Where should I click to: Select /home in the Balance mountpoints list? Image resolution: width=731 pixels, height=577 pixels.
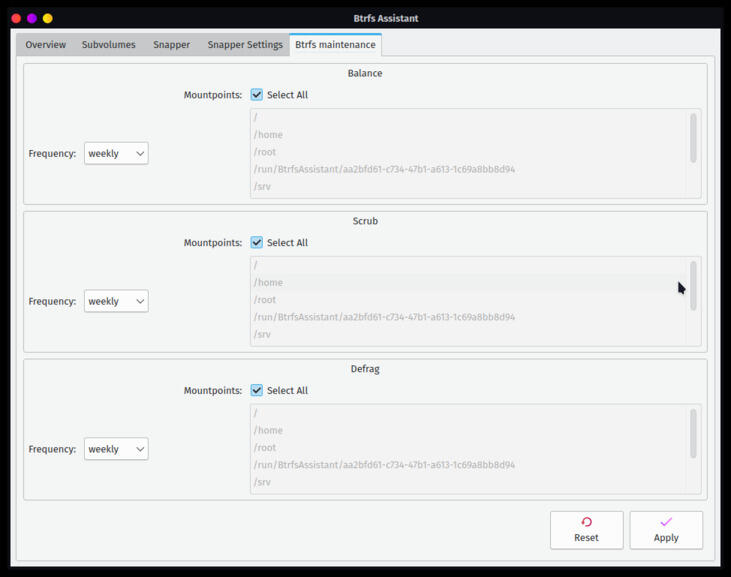pyautogui.click(x=469, y=135)
